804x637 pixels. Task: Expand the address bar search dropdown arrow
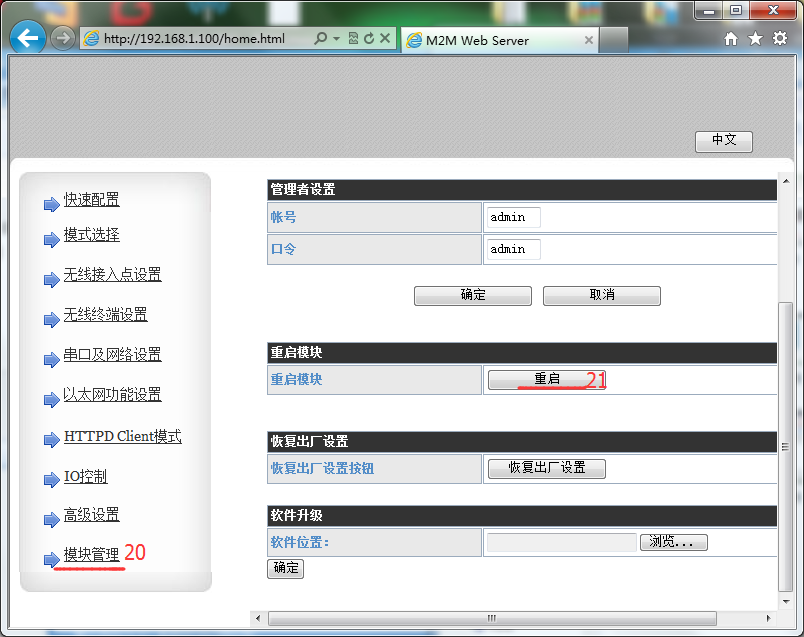pos(336,39)
